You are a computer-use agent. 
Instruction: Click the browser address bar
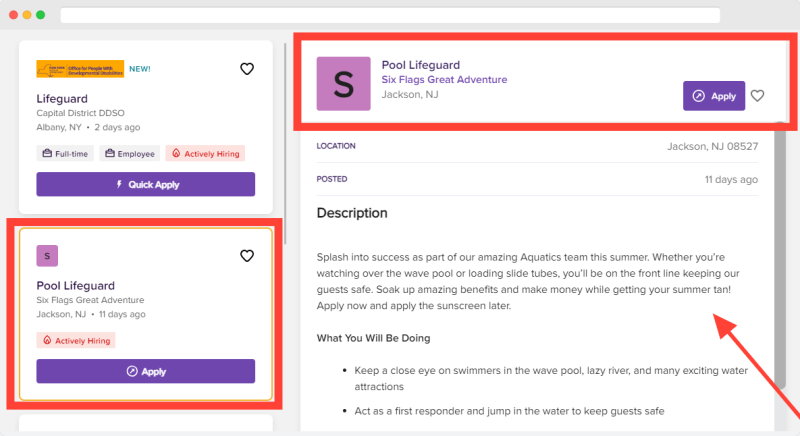pyautogui.click(x=390, y=15)
